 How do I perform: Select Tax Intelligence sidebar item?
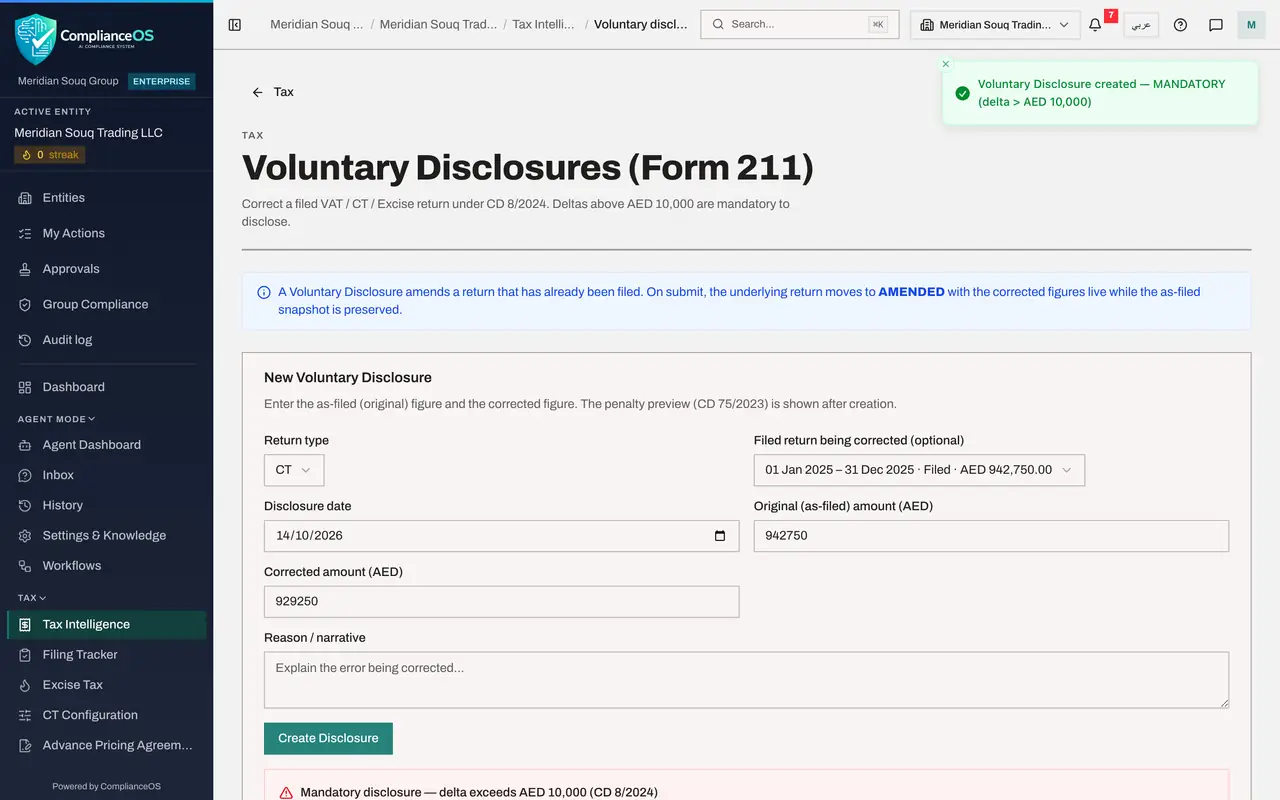tap(106, 624)
